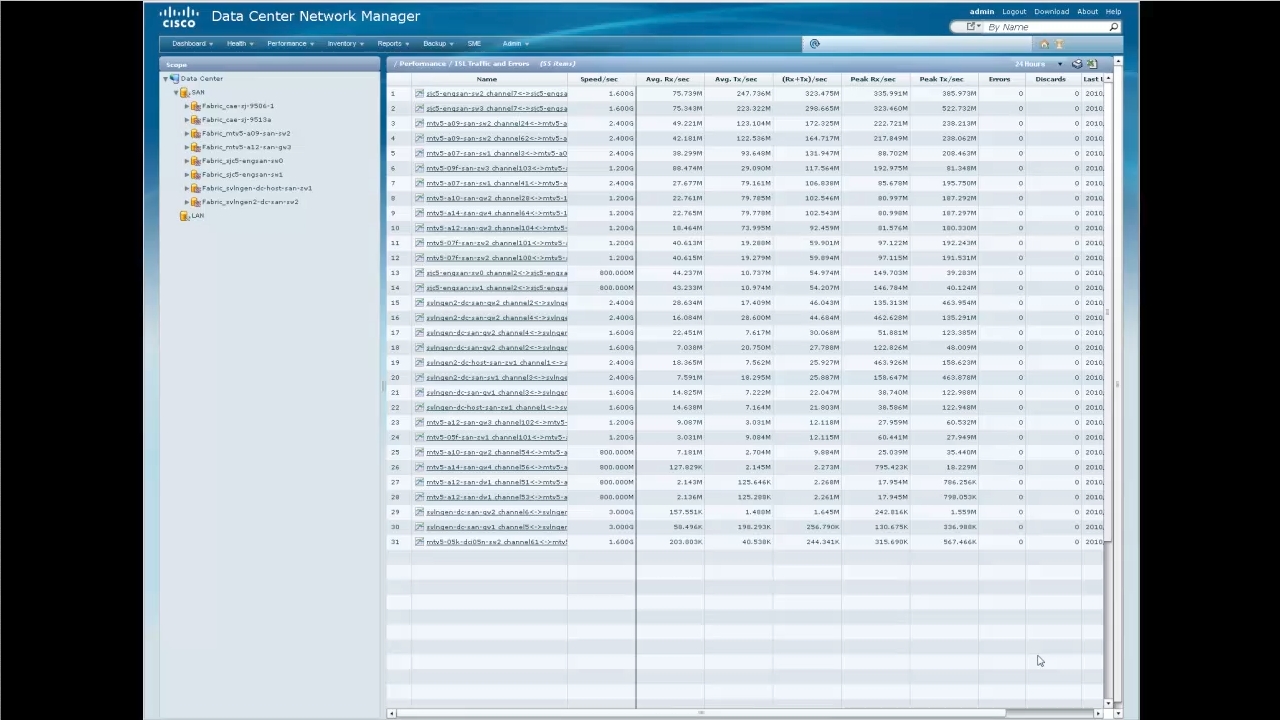Click the Fabric_cae-sj-9506-1 fabric icon
The width and height of the screenshot is (1280, 720).
tap(196, 106)
